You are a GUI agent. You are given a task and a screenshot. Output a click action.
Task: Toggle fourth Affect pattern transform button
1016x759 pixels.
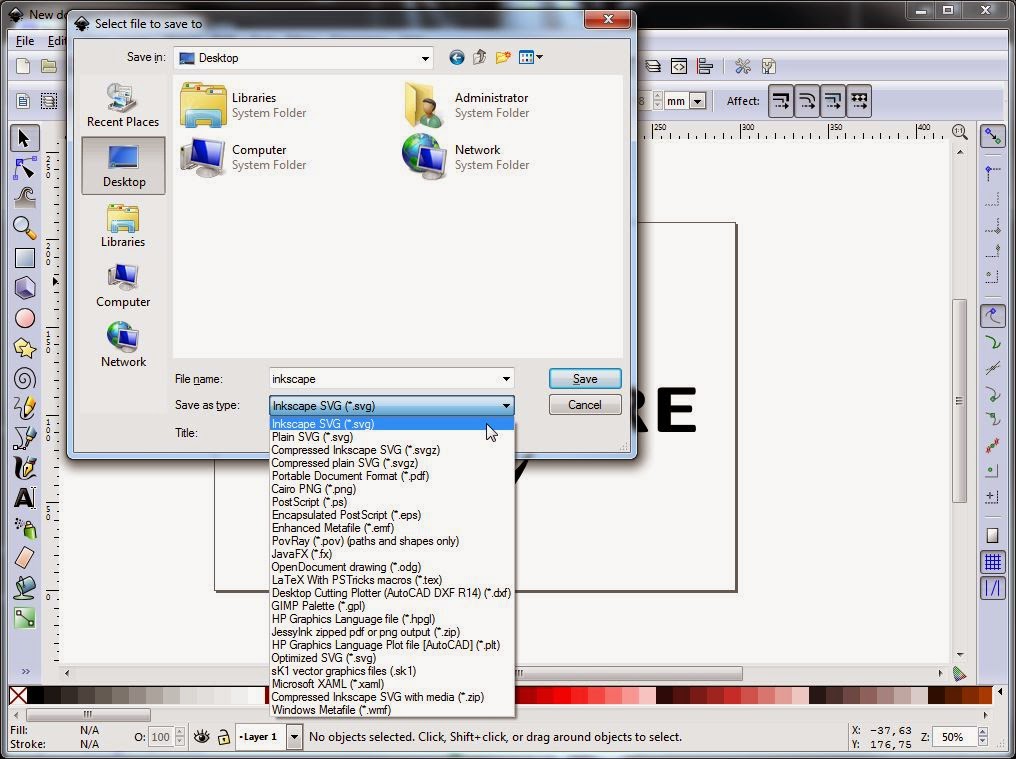[x=859, y=101]
